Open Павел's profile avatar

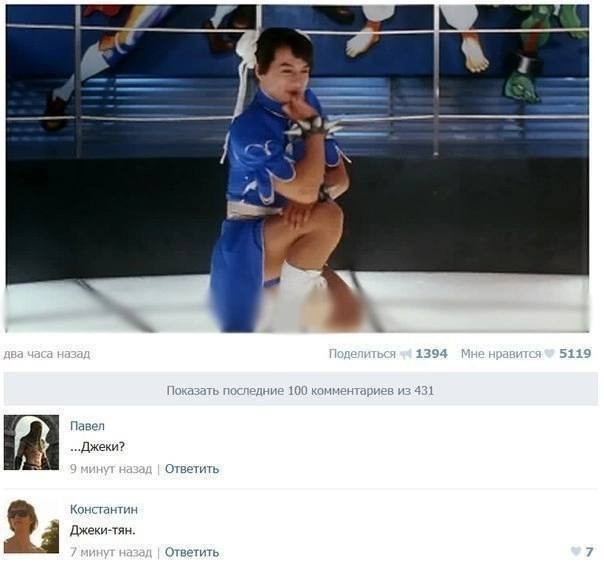click(31, 442)
